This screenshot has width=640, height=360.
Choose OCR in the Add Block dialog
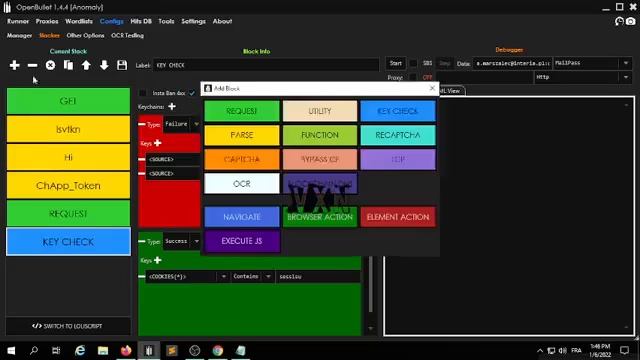coord(242,184)
